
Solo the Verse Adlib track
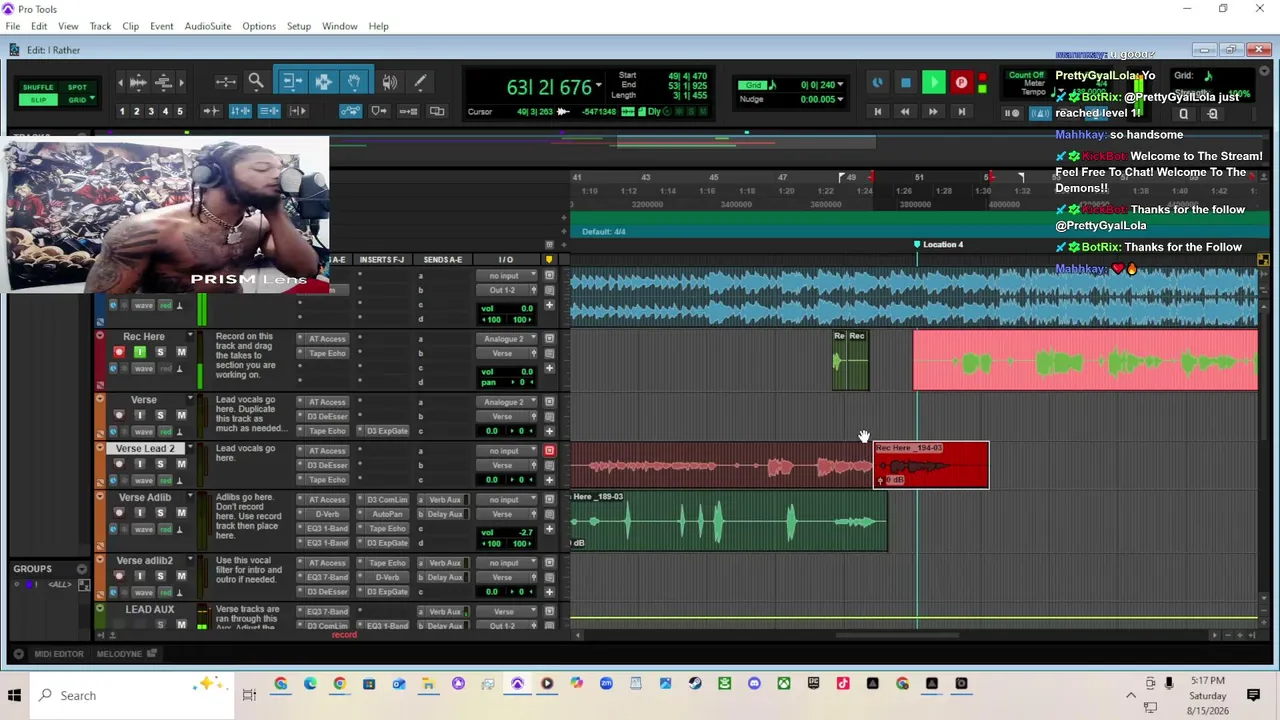160,513
